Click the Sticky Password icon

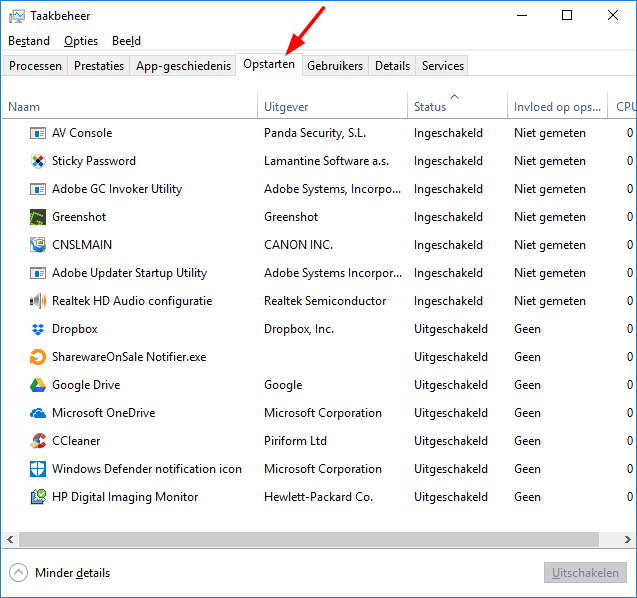click(x=38, y=161)
